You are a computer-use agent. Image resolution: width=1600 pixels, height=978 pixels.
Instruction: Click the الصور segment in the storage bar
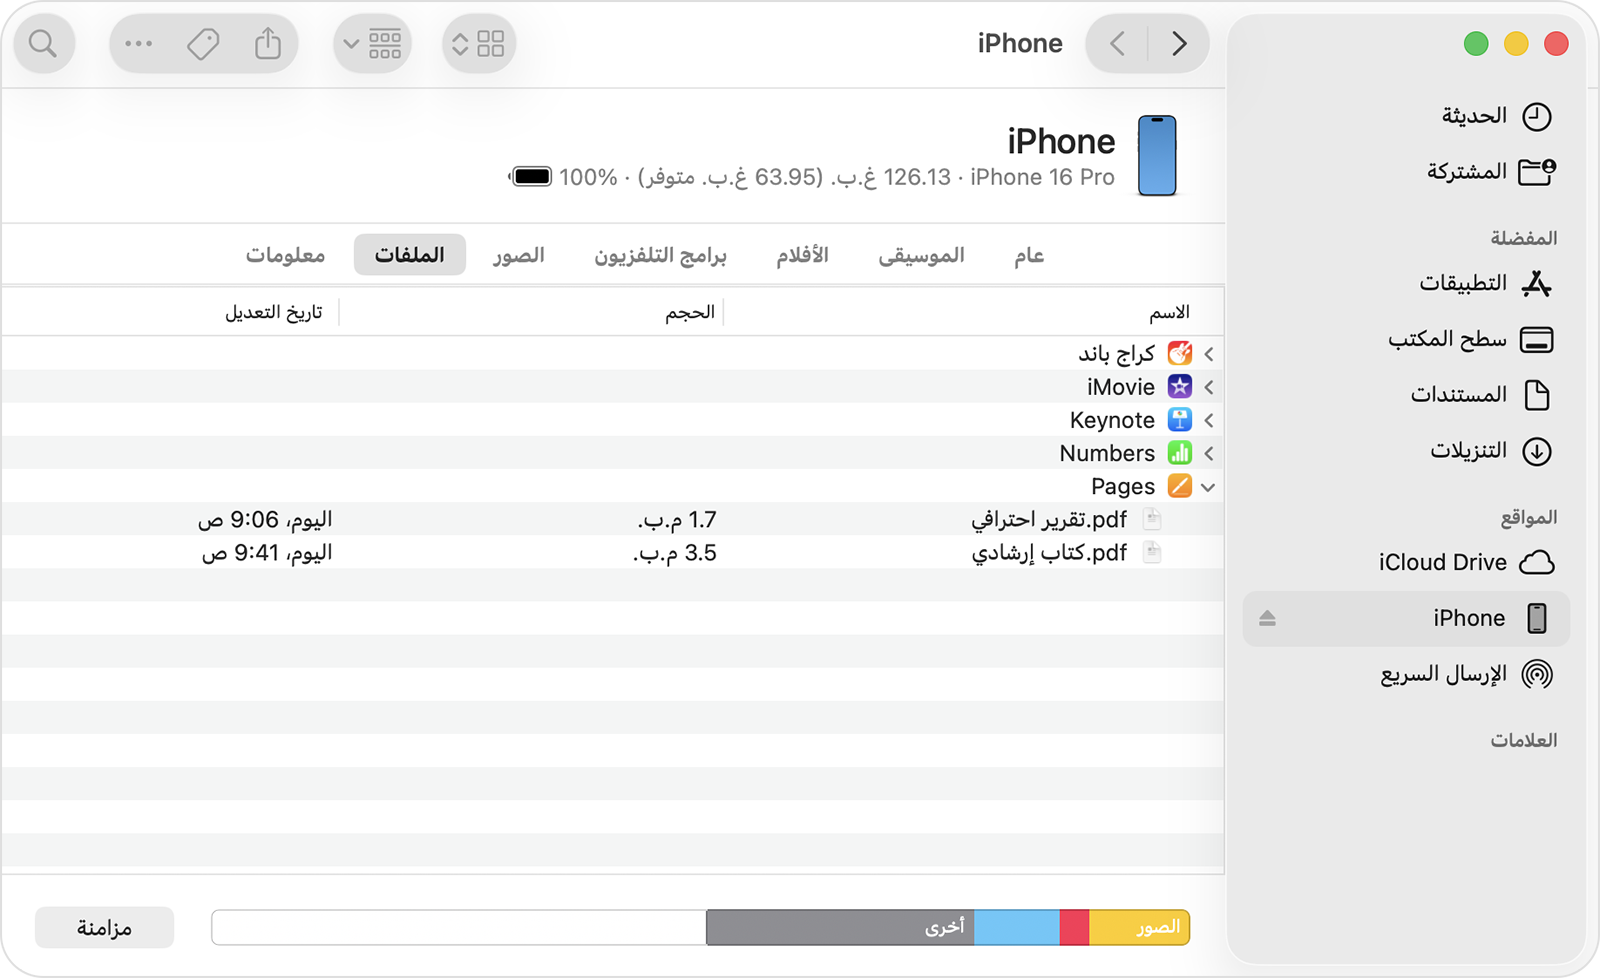1140,927
